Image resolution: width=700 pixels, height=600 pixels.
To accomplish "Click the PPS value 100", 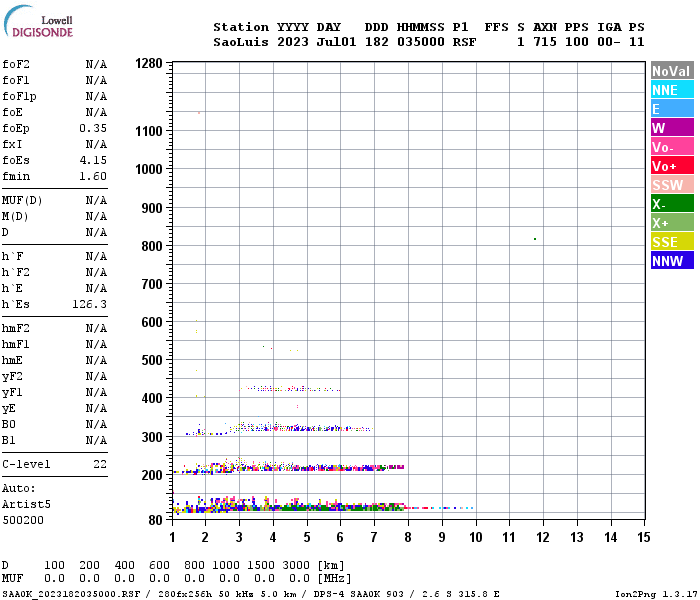I will (x=577, y=42).
